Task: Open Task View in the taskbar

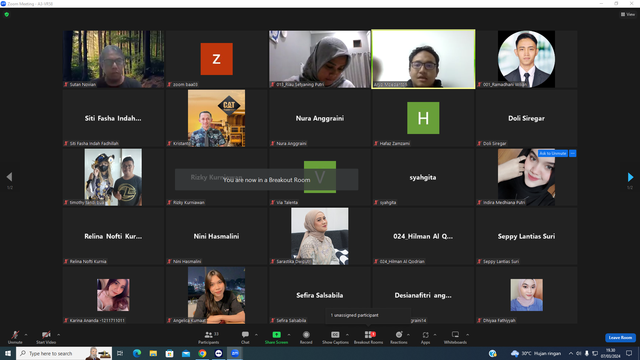Action: (x=120, y=353)
